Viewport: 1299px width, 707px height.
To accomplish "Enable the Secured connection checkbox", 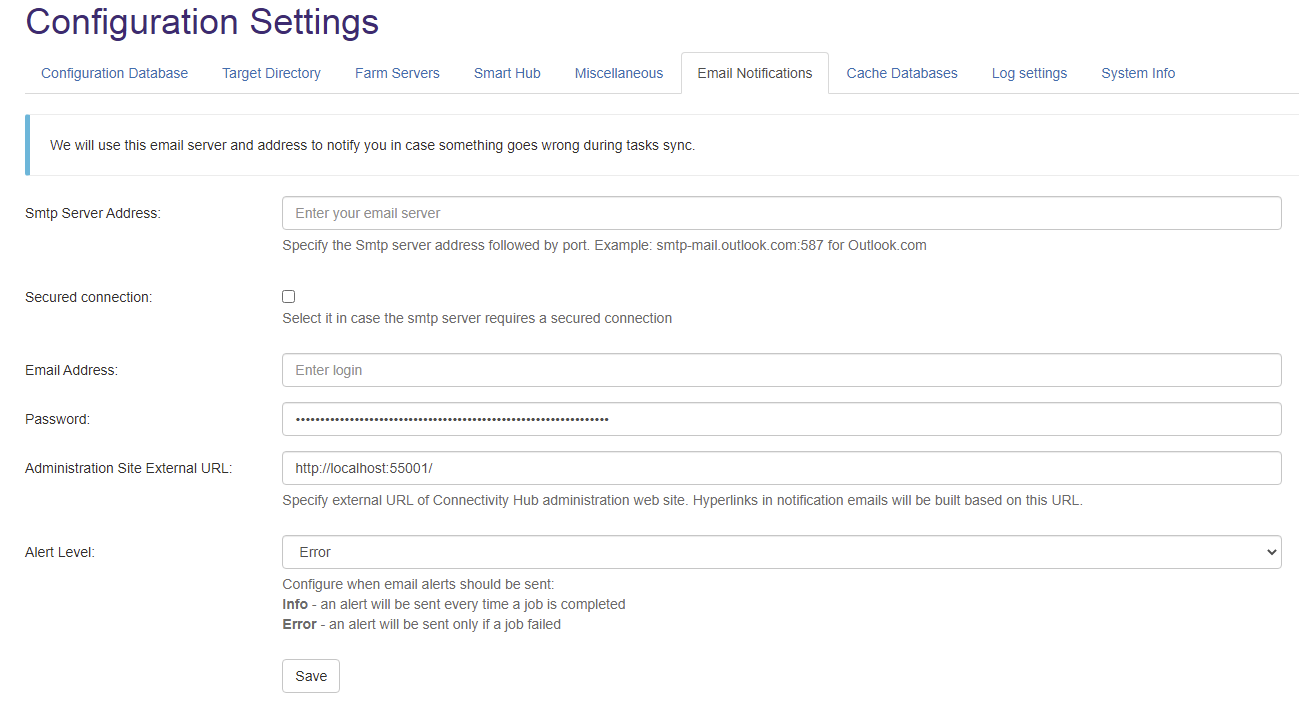I will pos(289,297).
